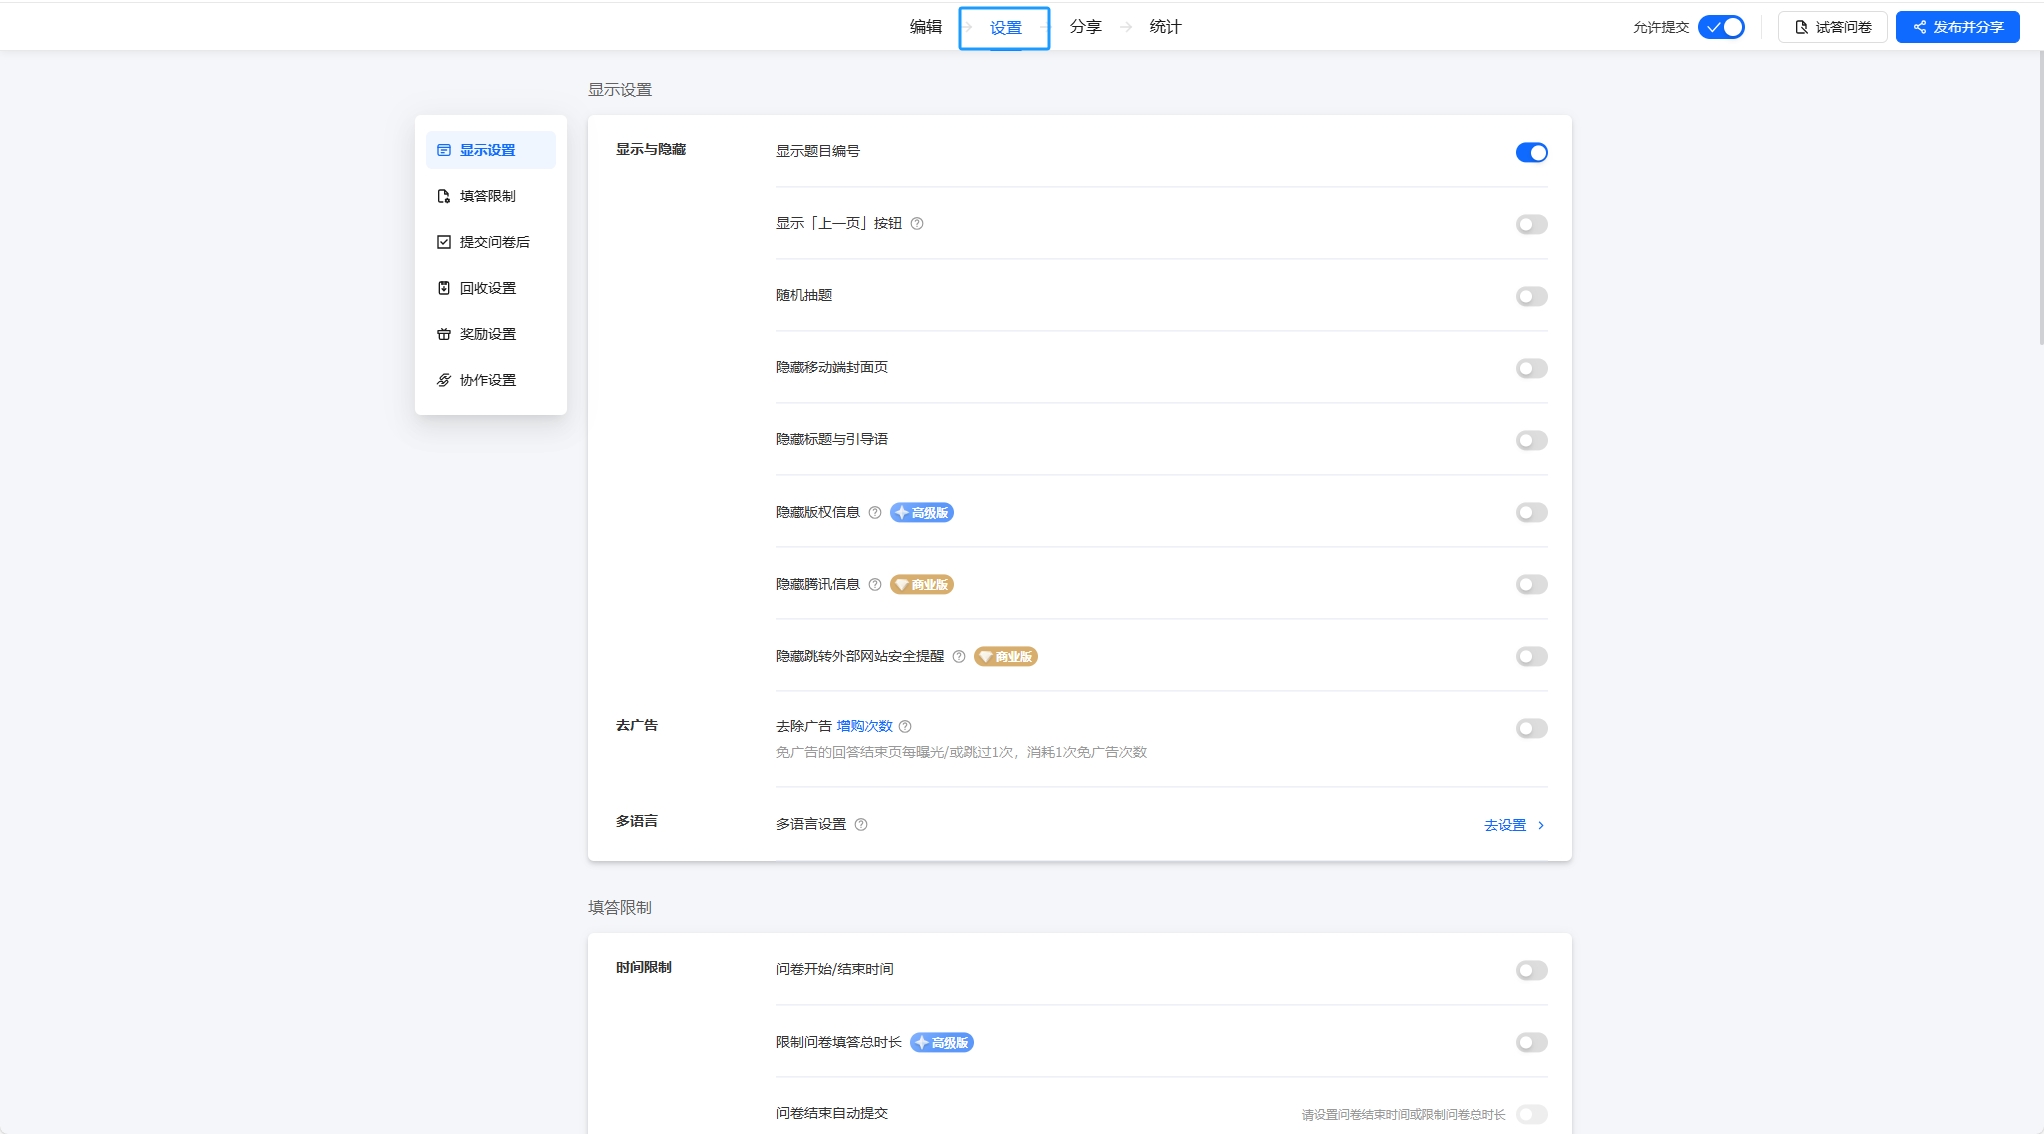Click help icon beside 多语言设置
Screen dimensions: 2044x1134
click(x=861, y=824)
